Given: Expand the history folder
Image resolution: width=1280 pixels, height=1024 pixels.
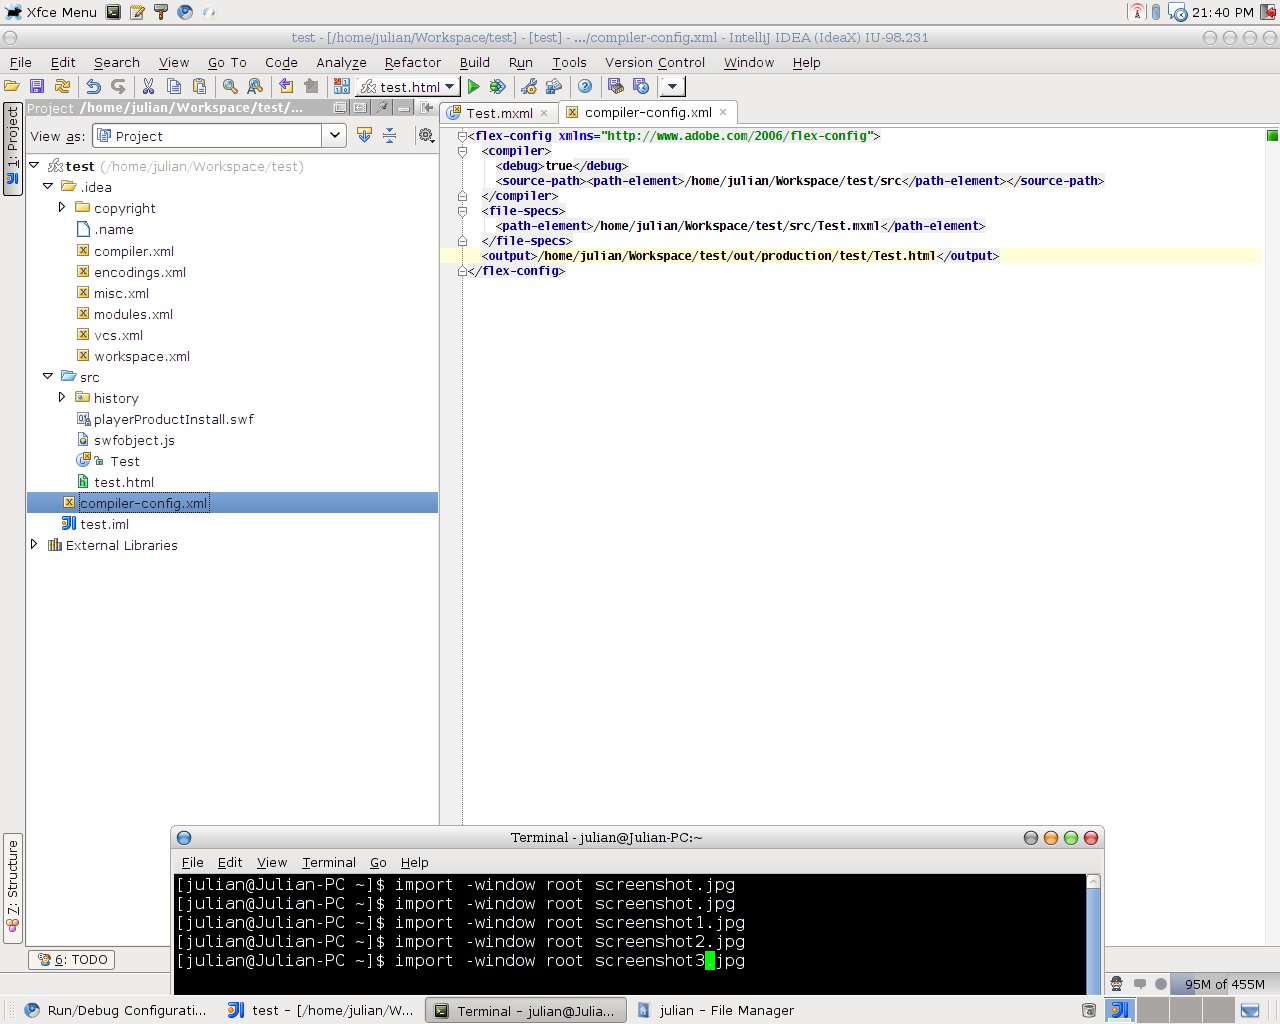Looking at the screenshot, I should tap(62, 397).
